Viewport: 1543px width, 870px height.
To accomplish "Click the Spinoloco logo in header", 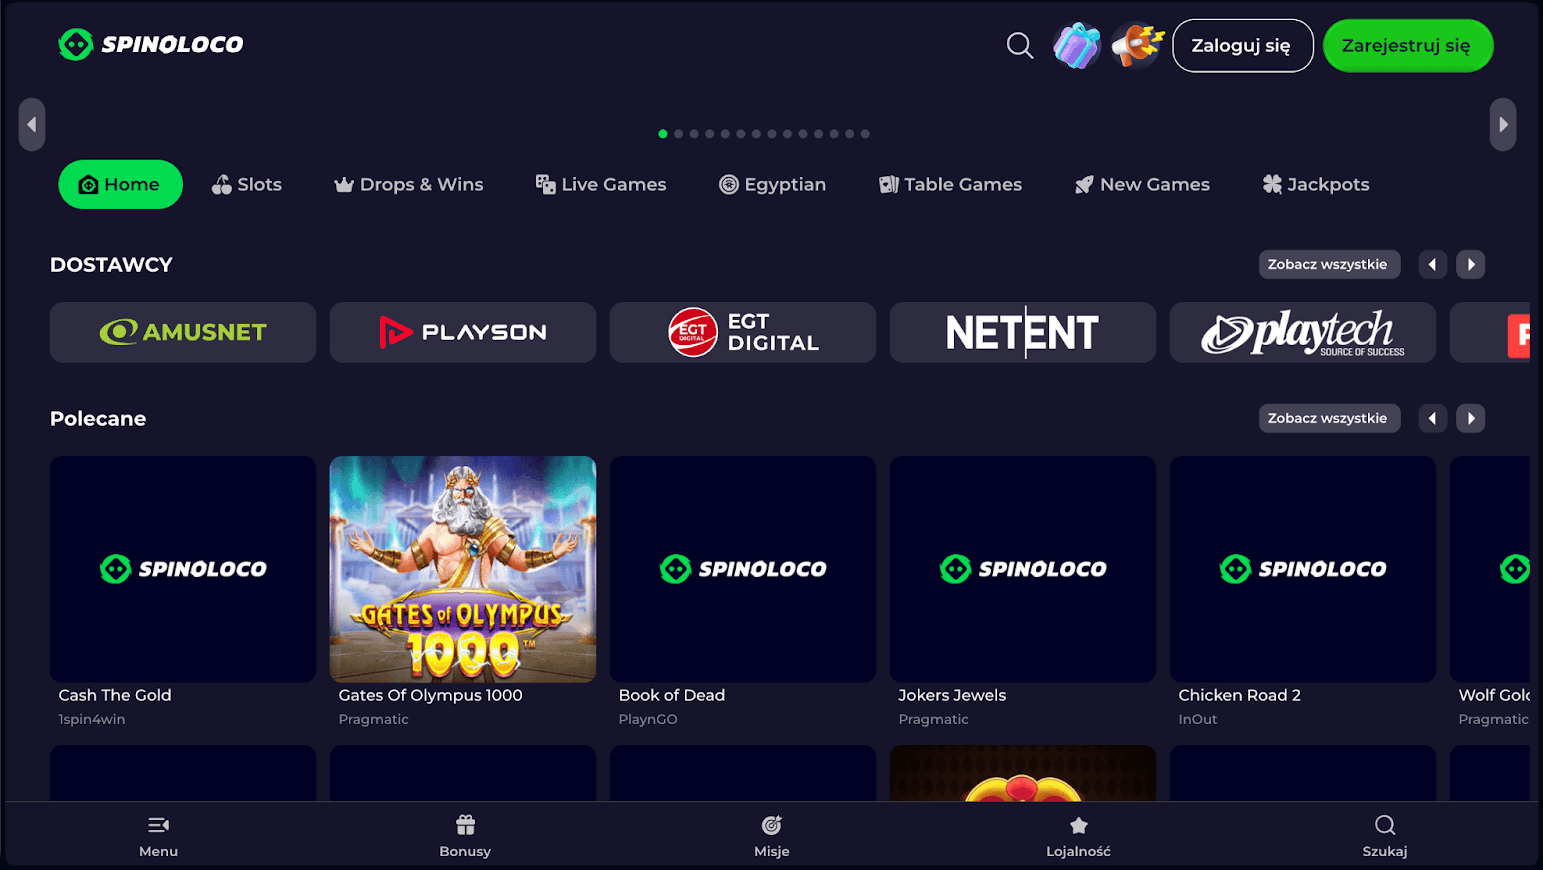I will [151, 44].
